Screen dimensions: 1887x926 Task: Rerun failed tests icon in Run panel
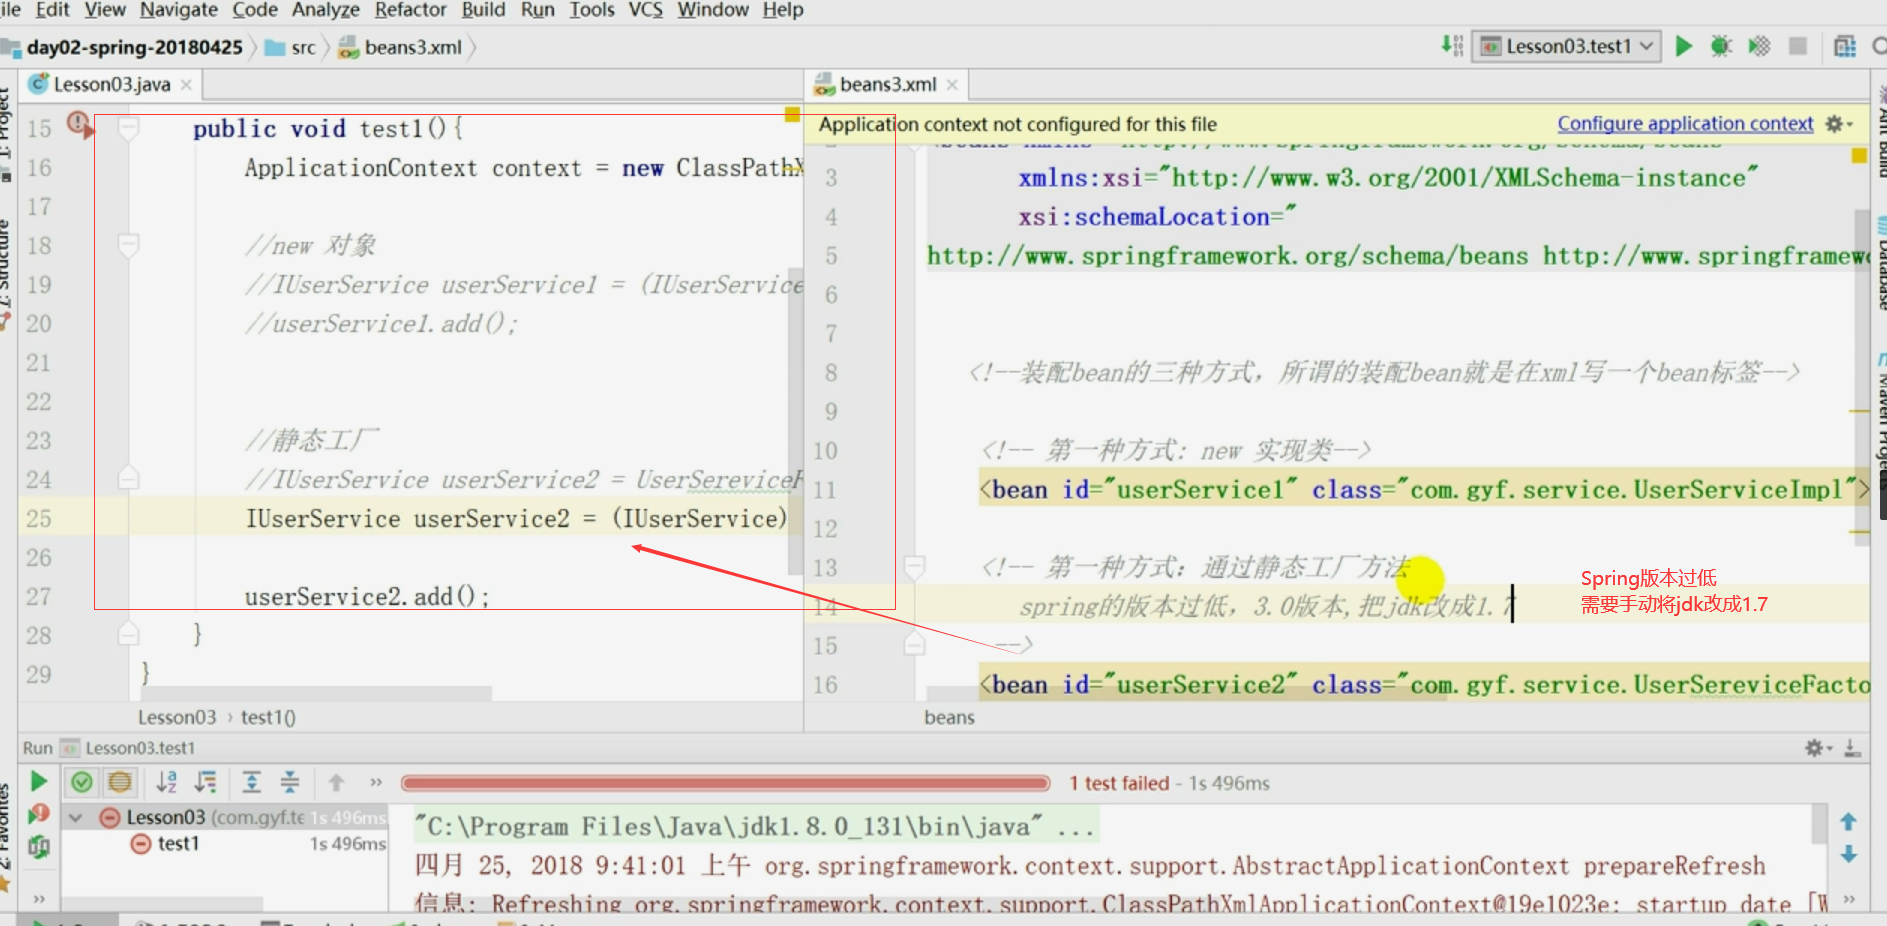click(x=38, y=814)
